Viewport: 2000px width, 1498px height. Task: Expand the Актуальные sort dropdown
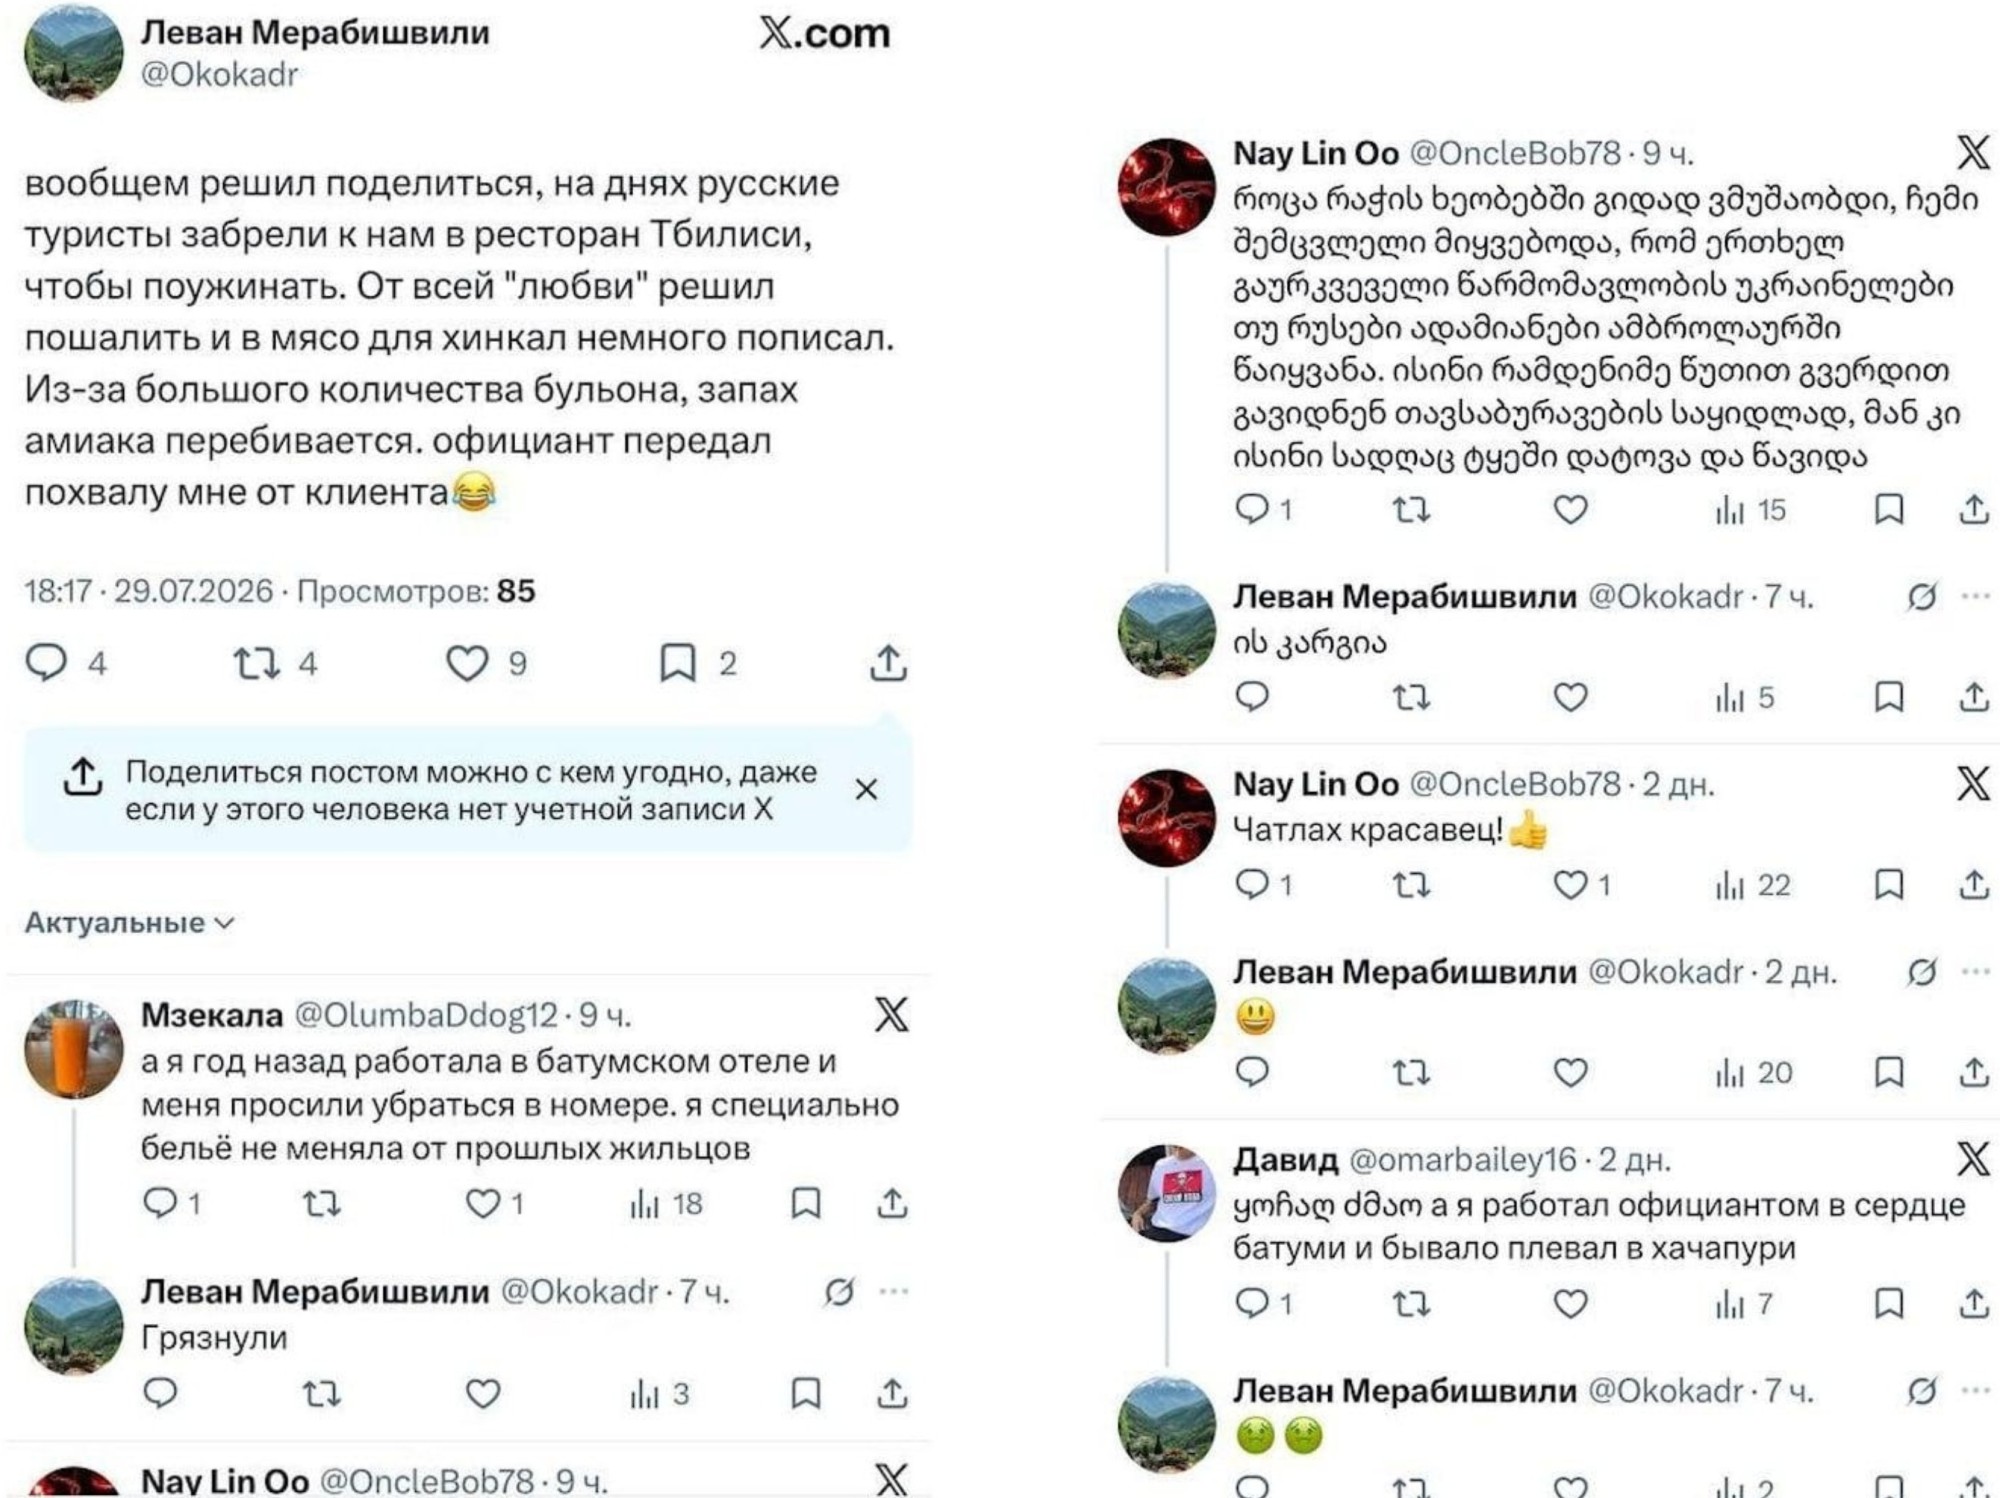tap(129, 922)
